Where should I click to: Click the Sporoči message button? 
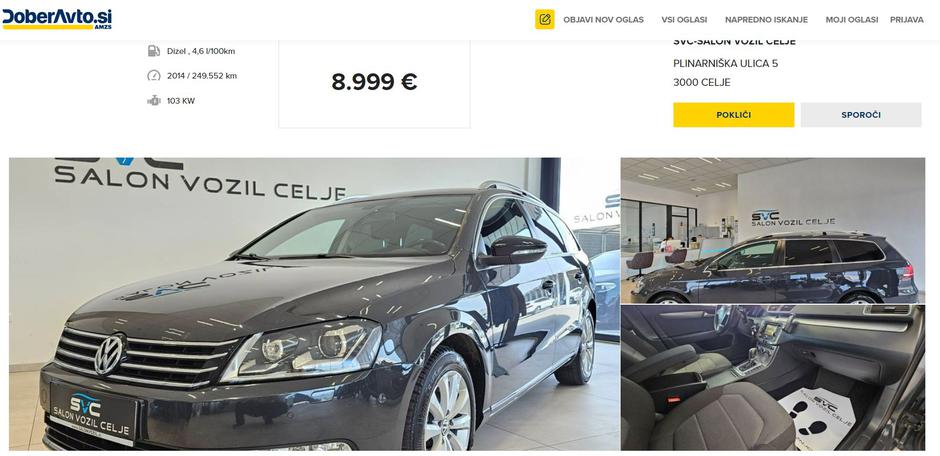coord(860,115)
